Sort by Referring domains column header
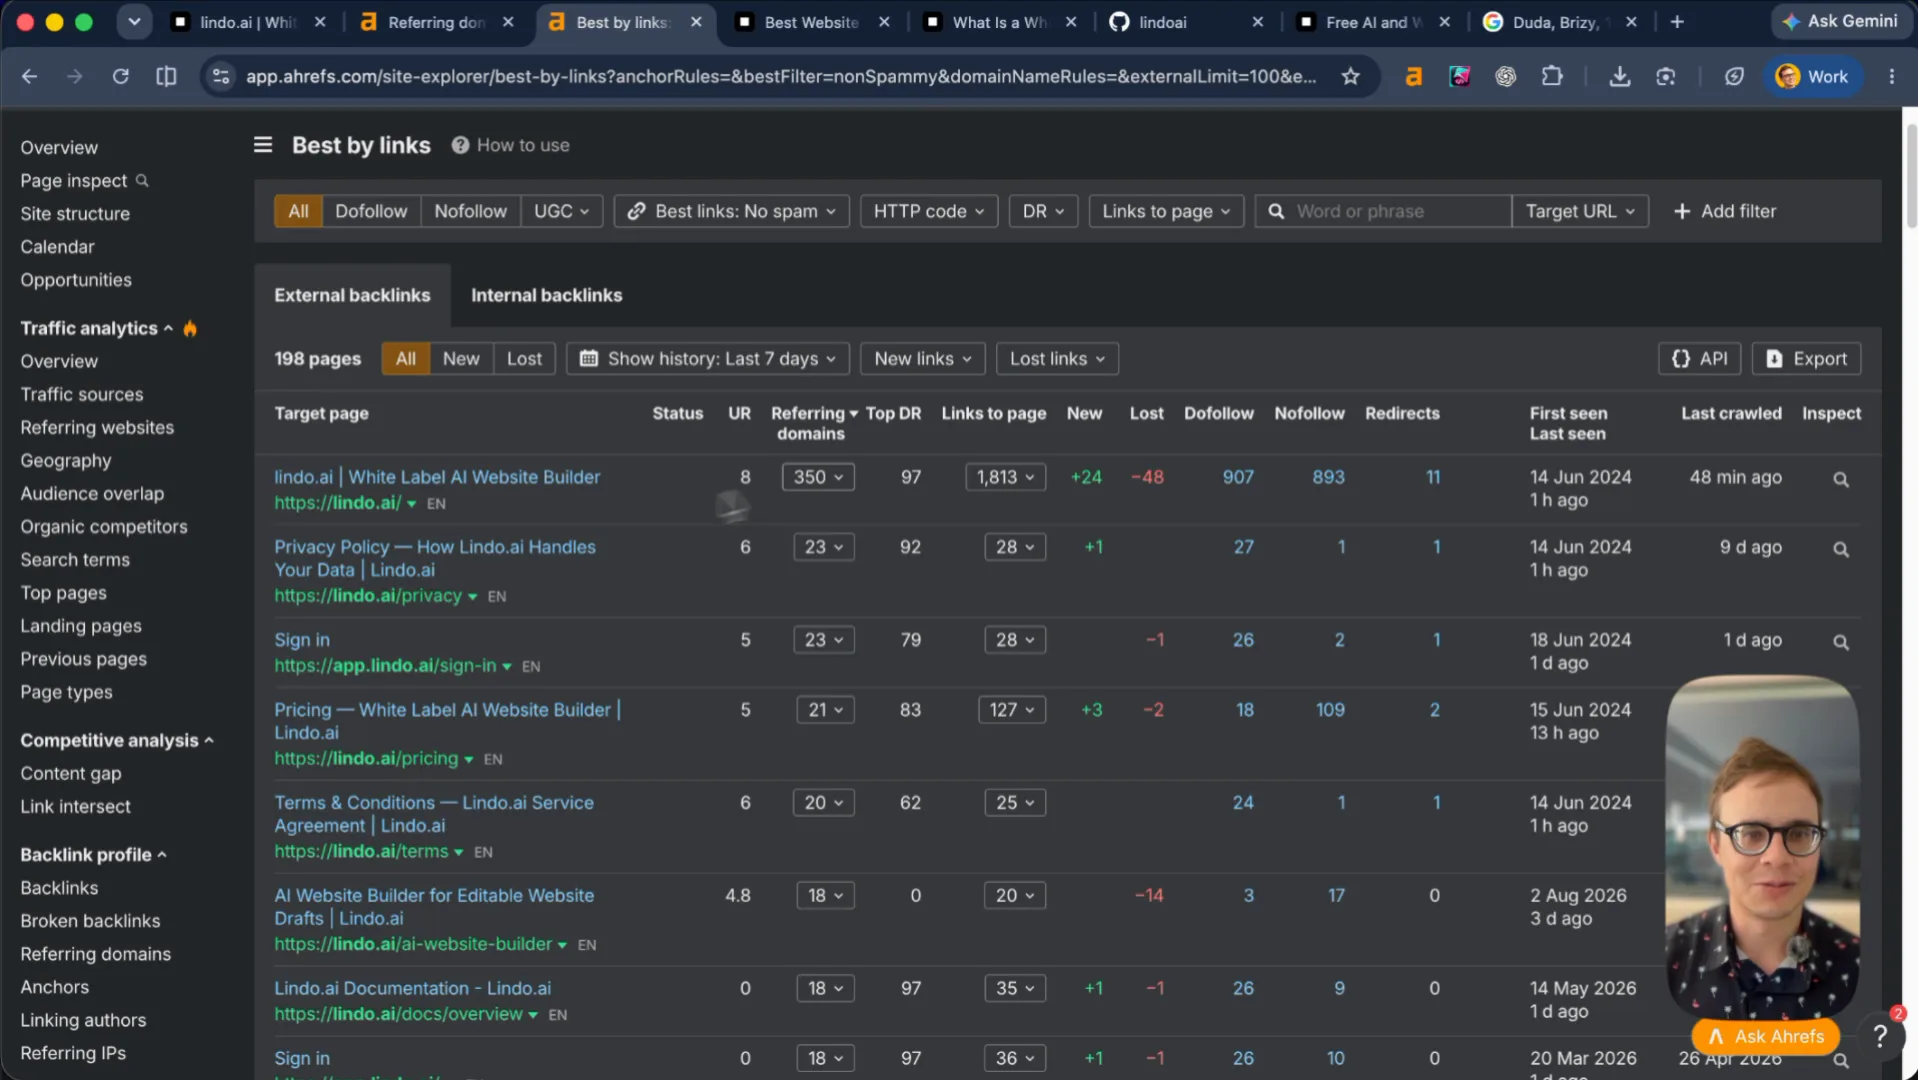Image resolution: width=1918 pixels, height=1080 pixels. tap(813, 423)
